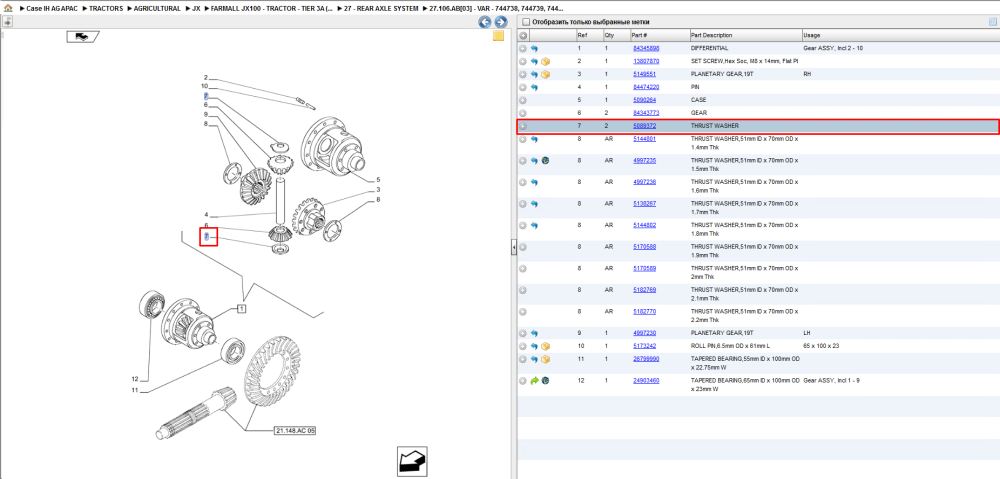Add GEAR row using its circle icon

point(523,113)
